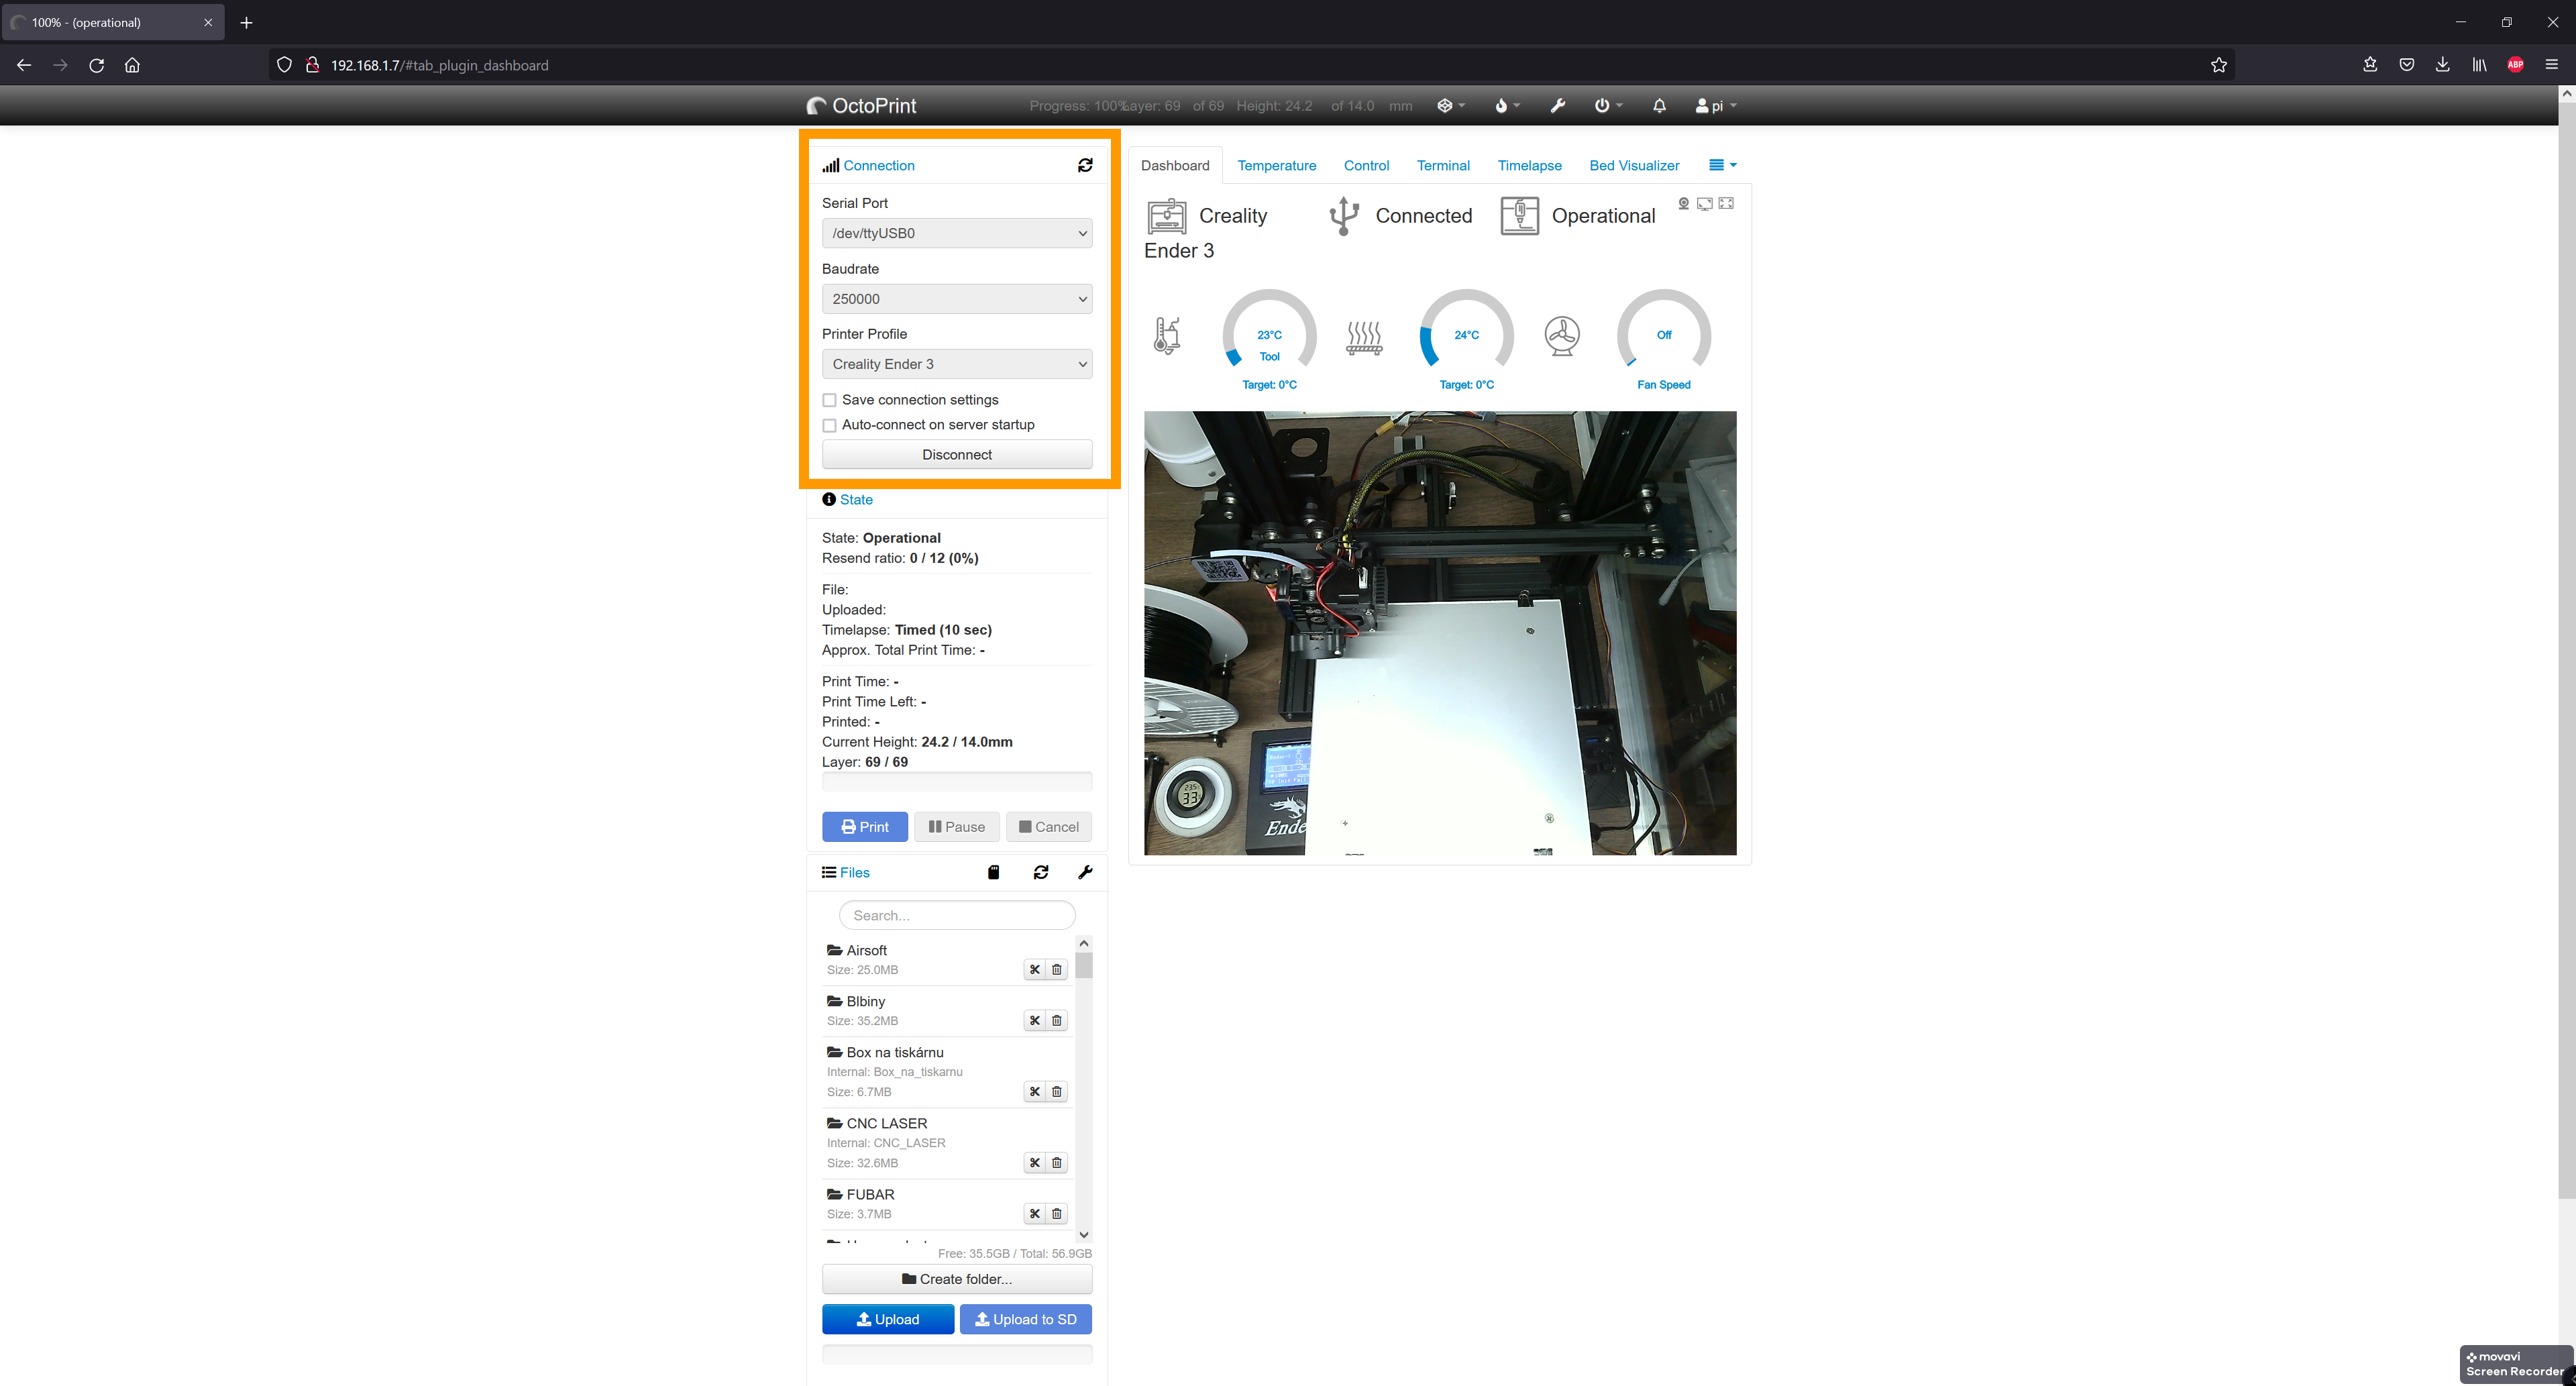Bookmark this page with star icon
This screenshot has height=1386, width=2576.
[2218, 65]
